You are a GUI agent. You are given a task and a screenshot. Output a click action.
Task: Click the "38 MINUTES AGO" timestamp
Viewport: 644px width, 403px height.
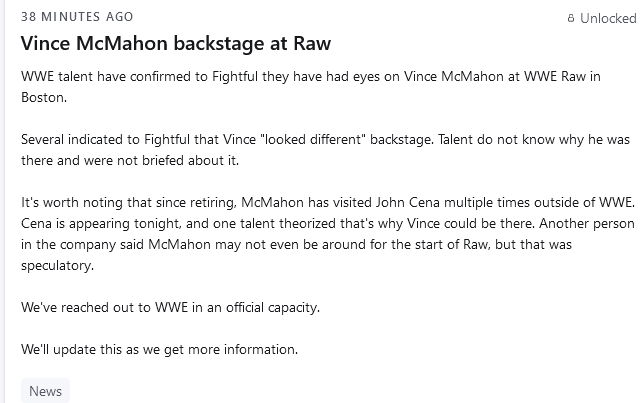77,17
